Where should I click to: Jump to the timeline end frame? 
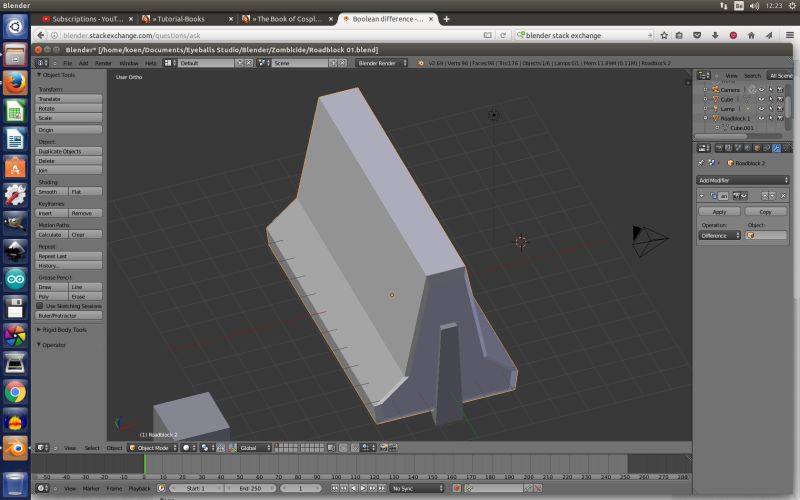[382, 489]
